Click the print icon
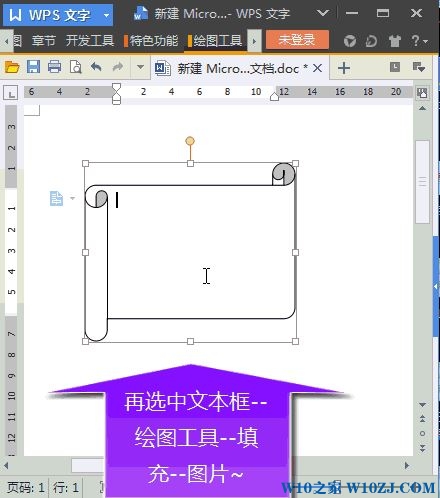The width and height of the screenshot is (440, 498). pyautogui.click(x=54, y=67)
